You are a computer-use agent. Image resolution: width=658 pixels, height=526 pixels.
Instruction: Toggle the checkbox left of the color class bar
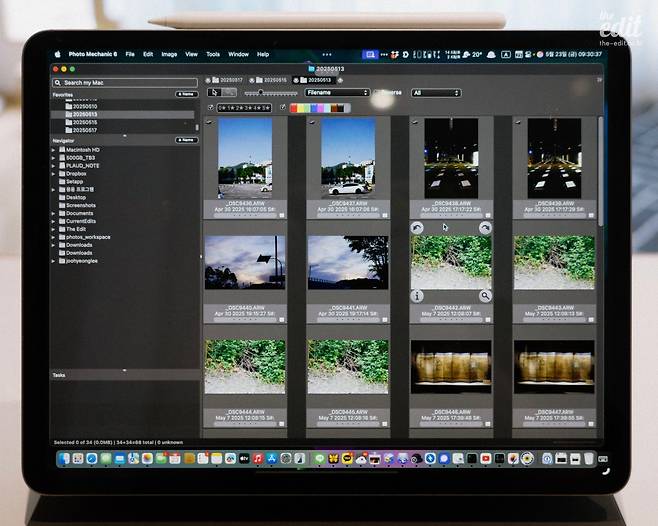283,107
